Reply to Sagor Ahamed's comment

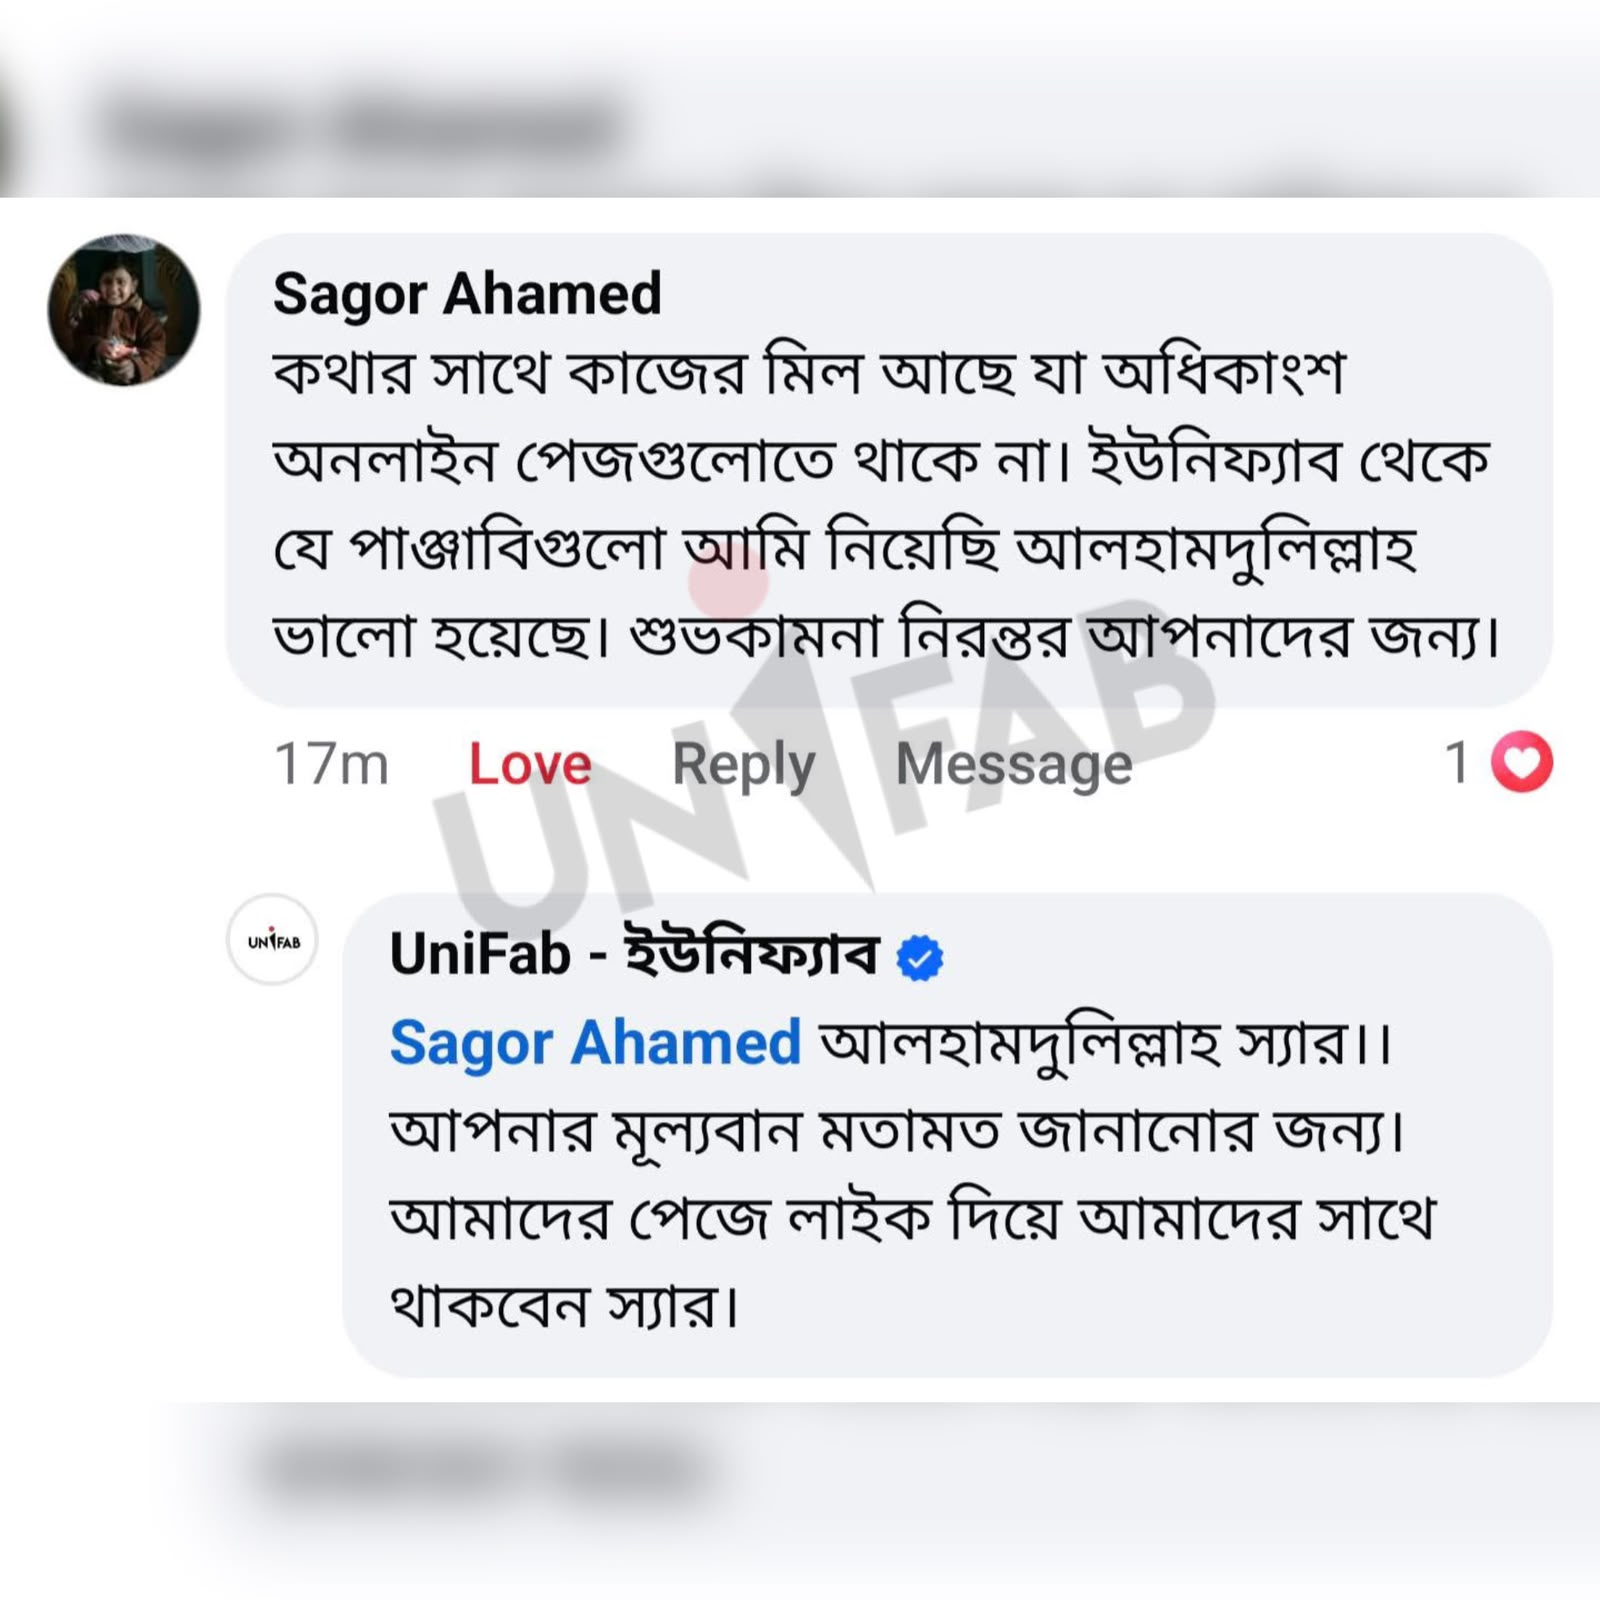[744, 766]
